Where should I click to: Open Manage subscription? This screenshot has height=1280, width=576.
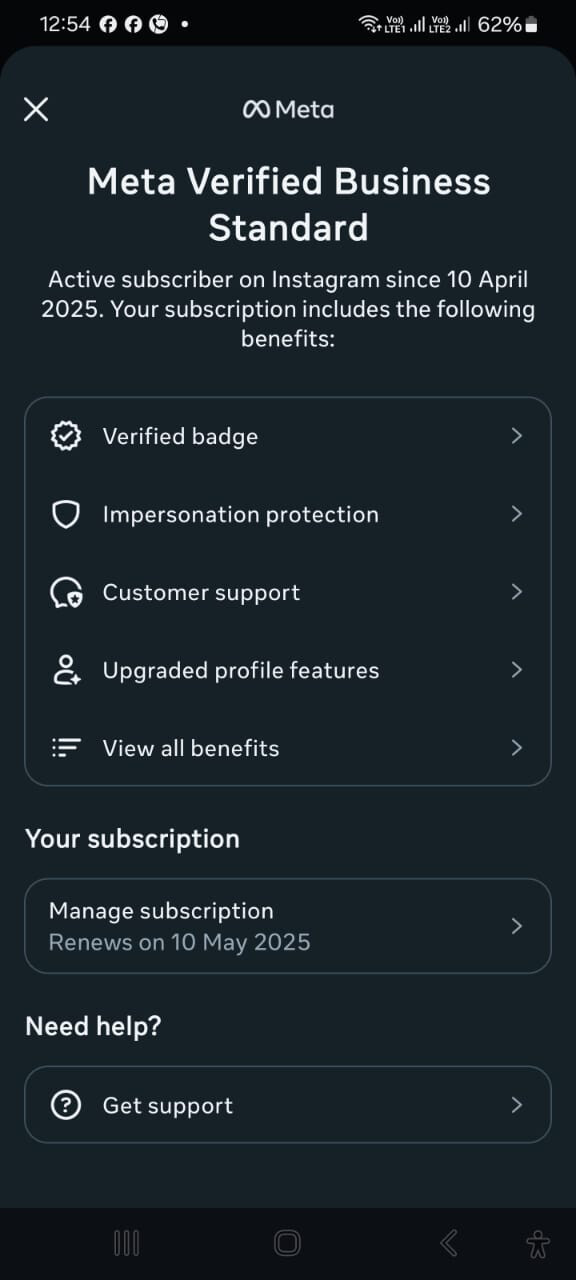(288, 926)
